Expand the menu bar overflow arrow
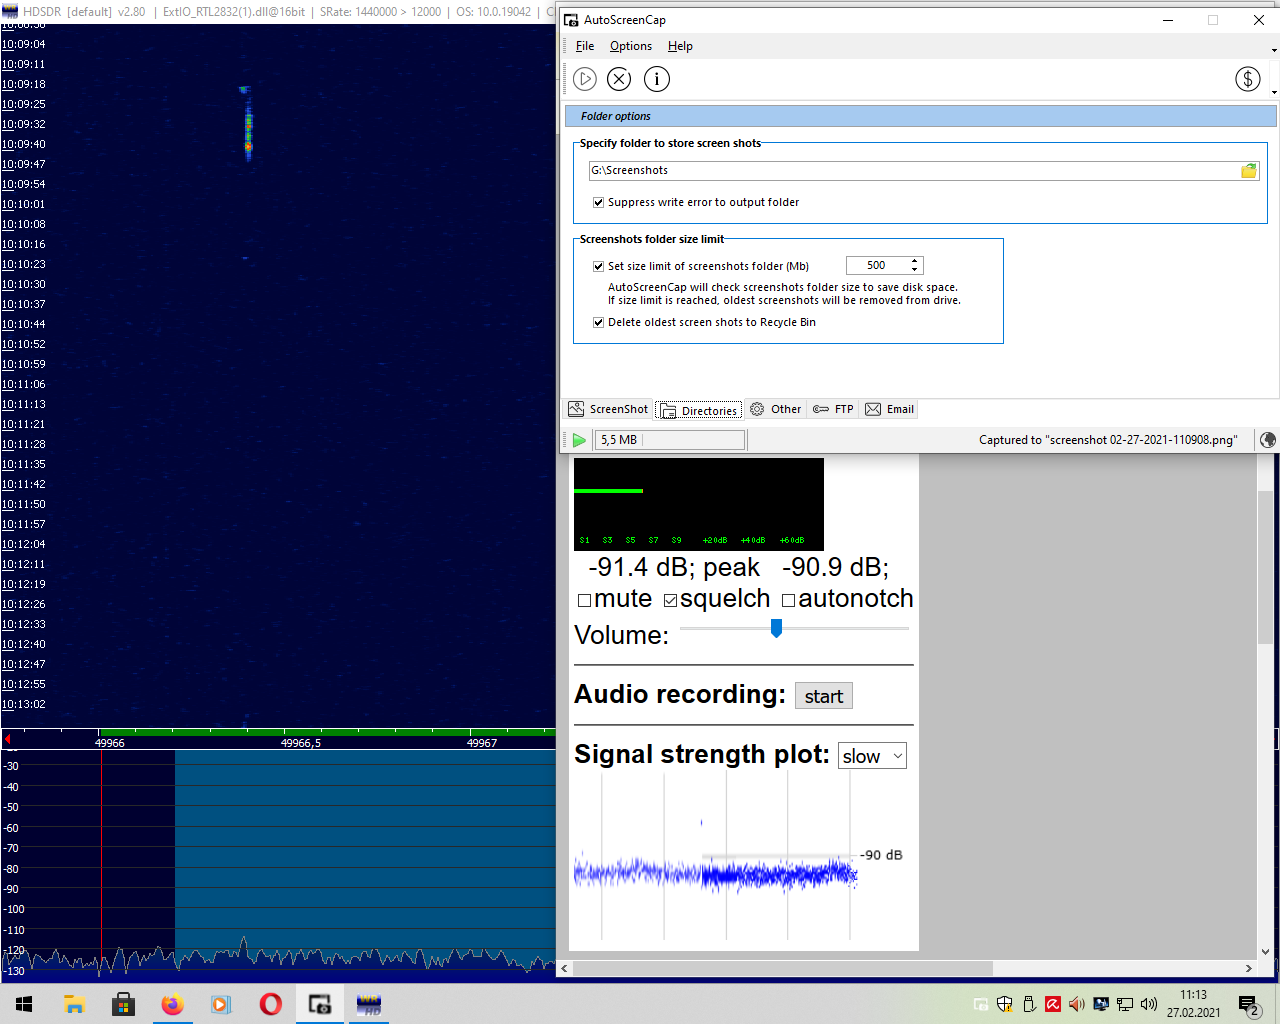Image resolution: width=1280 pixels, height=1024 pixels. click(x=1274, y=50)
